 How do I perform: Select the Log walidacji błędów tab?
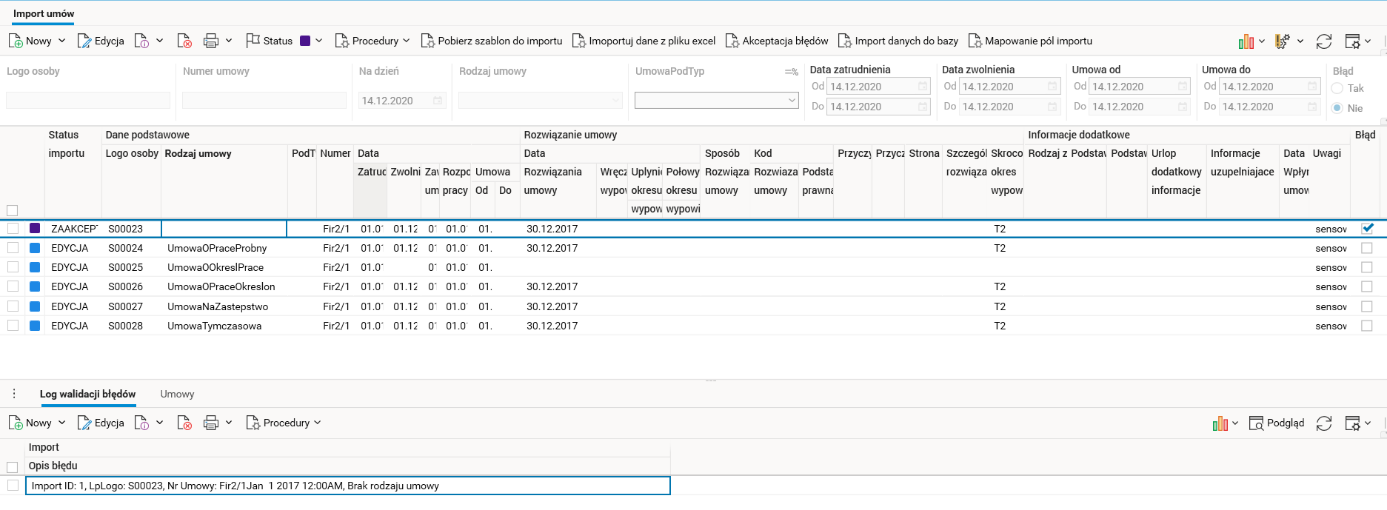coord(88,394)
